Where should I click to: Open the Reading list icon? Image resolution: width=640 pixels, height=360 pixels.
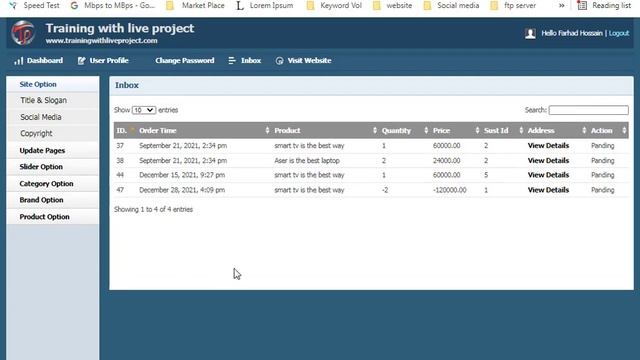(582, 5)
